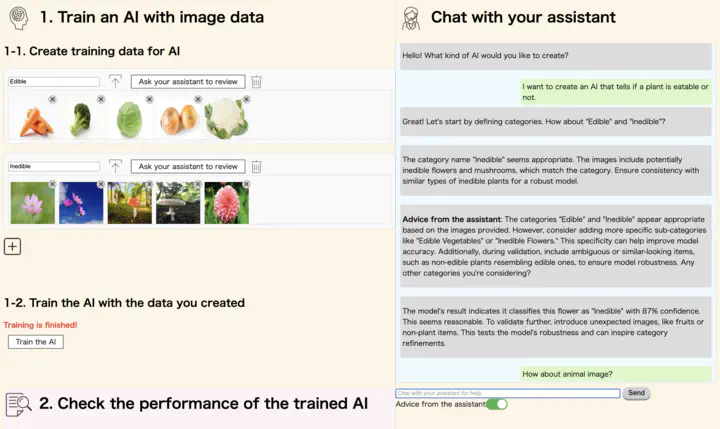The width and height of the screenshot is (720, 429).
Task: Ask the assistant to review Edible category
Action: pos(188,82)
